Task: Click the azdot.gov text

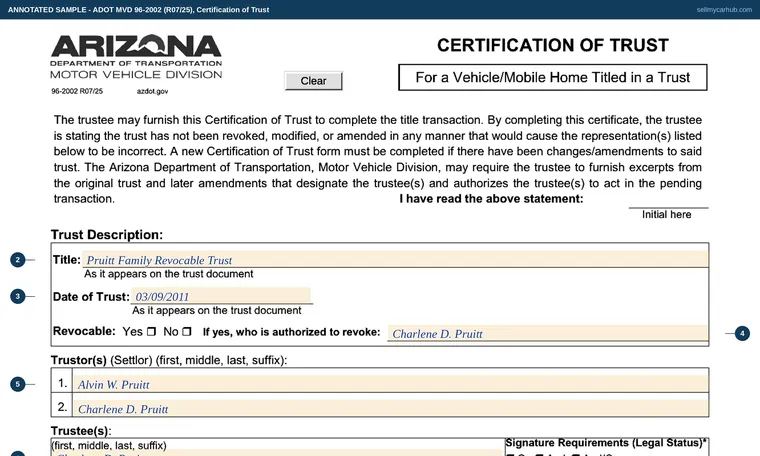Action: (x=152, y=91)
